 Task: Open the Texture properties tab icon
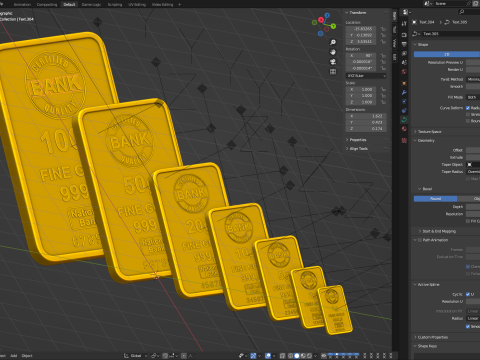coord(404,140)
